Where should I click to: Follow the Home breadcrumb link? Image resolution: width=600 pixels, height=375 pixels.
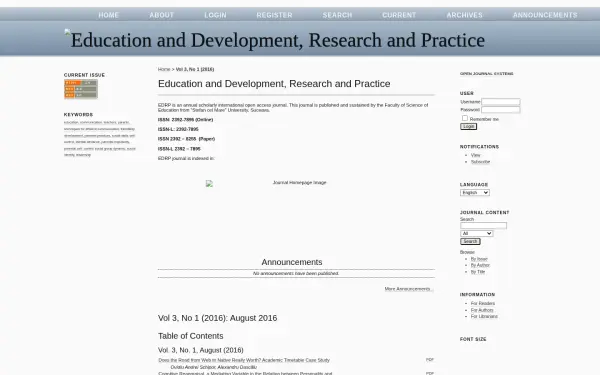click(164, 69)
